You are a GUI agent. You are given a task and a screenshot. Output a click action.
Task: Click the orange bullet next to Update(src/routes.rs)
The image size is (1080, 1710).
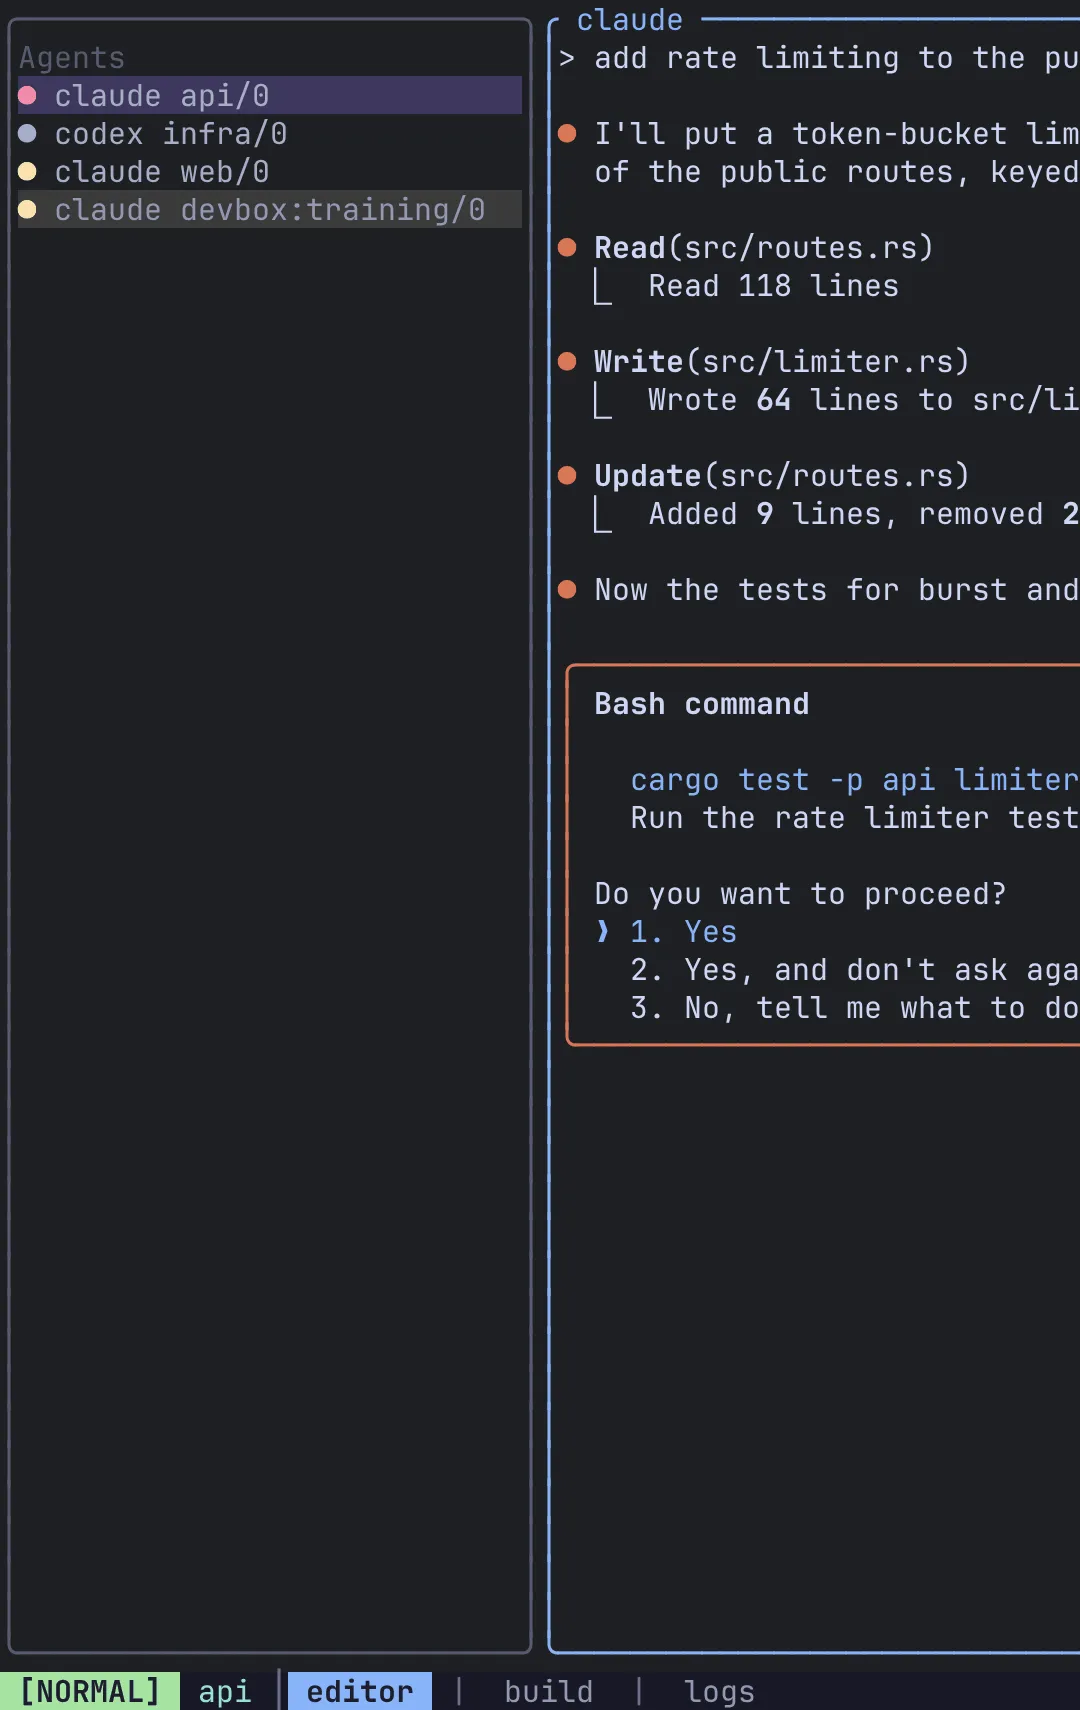click(567, 475)
